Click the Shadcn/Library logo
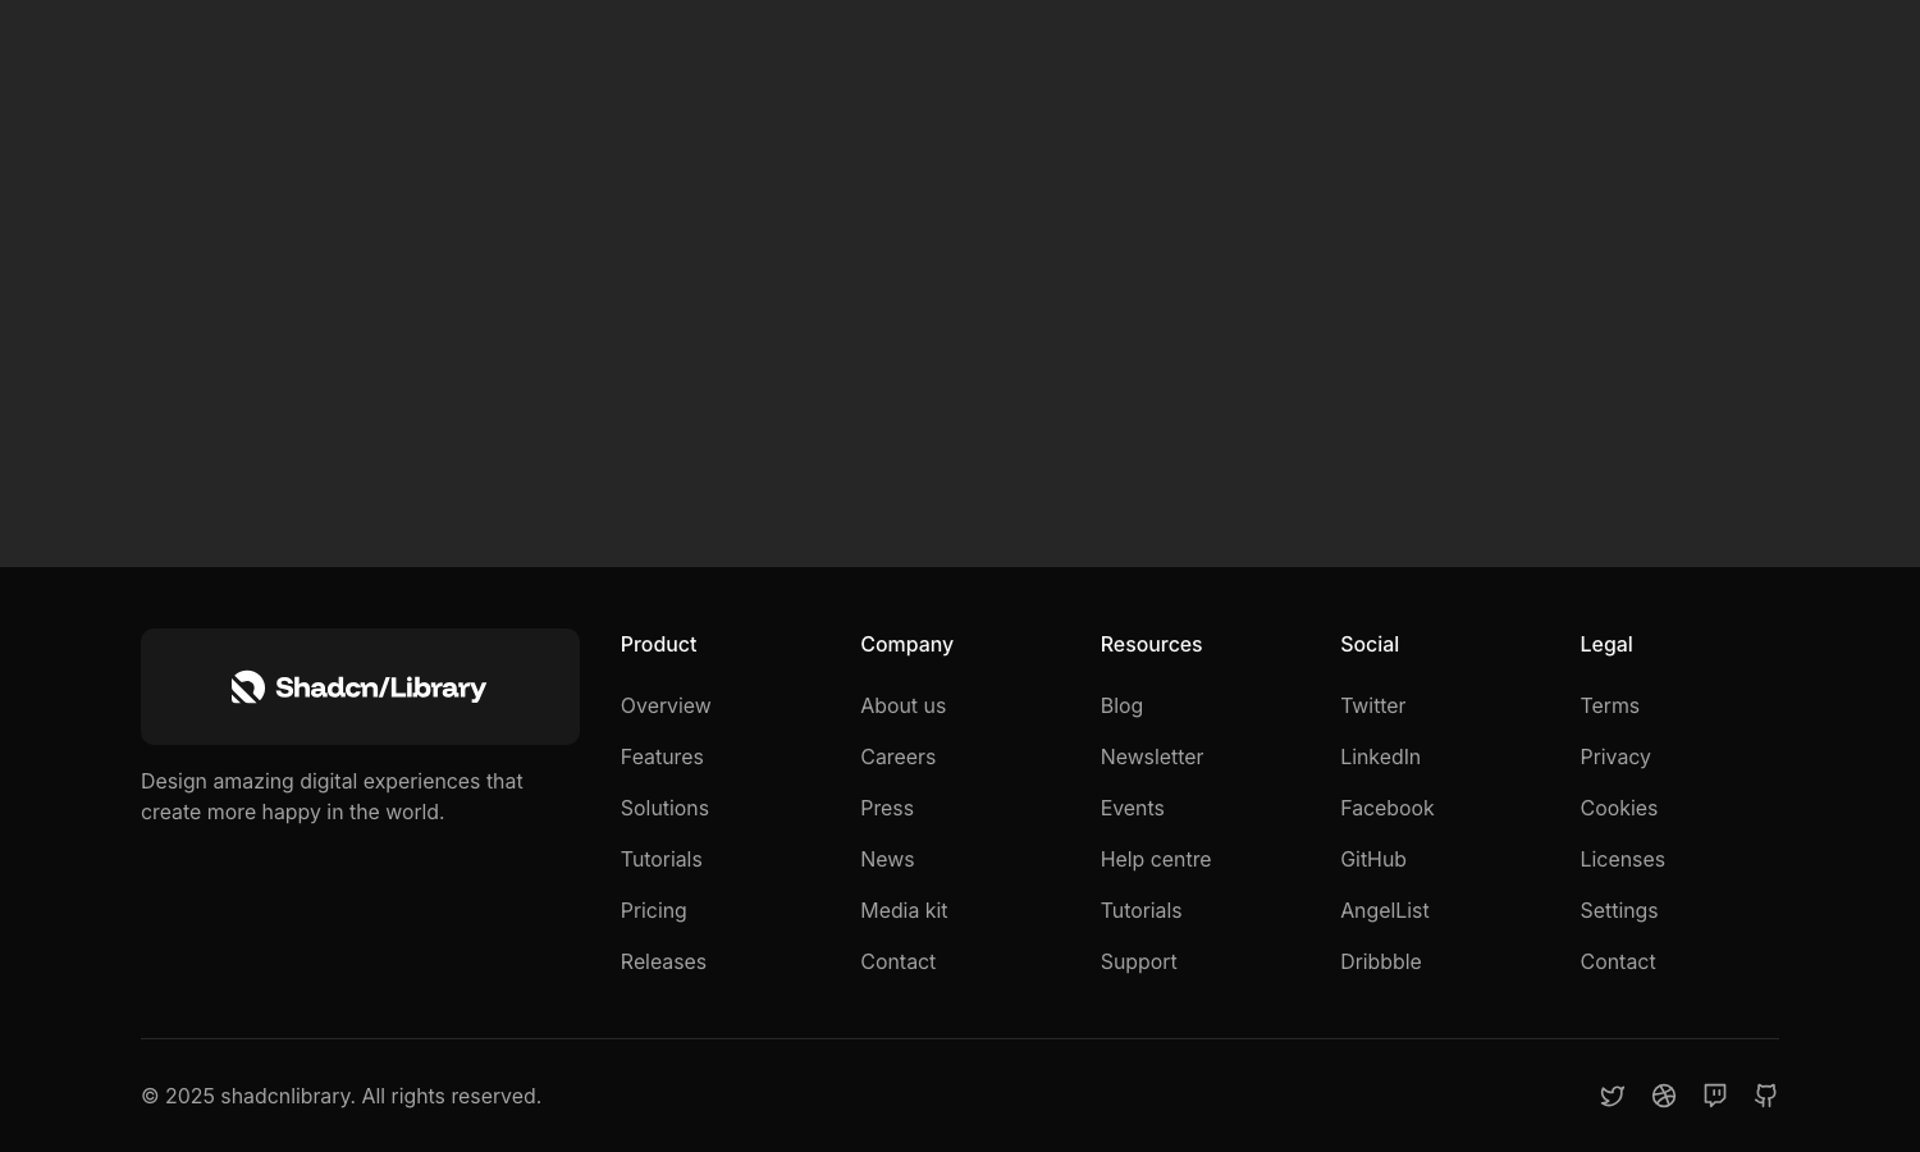1920x1152 pixels. 359,687
